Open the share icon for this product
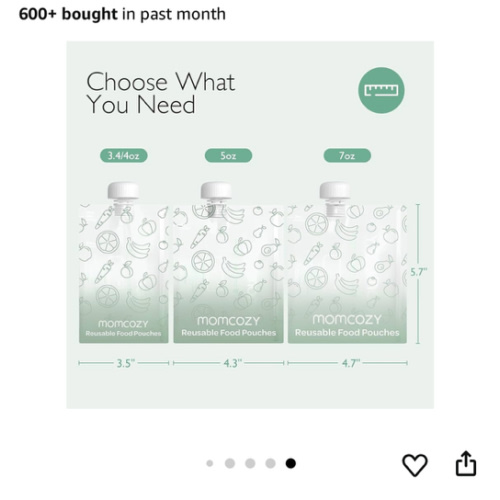The width and height of the screenshot is (500, 500). (x=466, y=464)
